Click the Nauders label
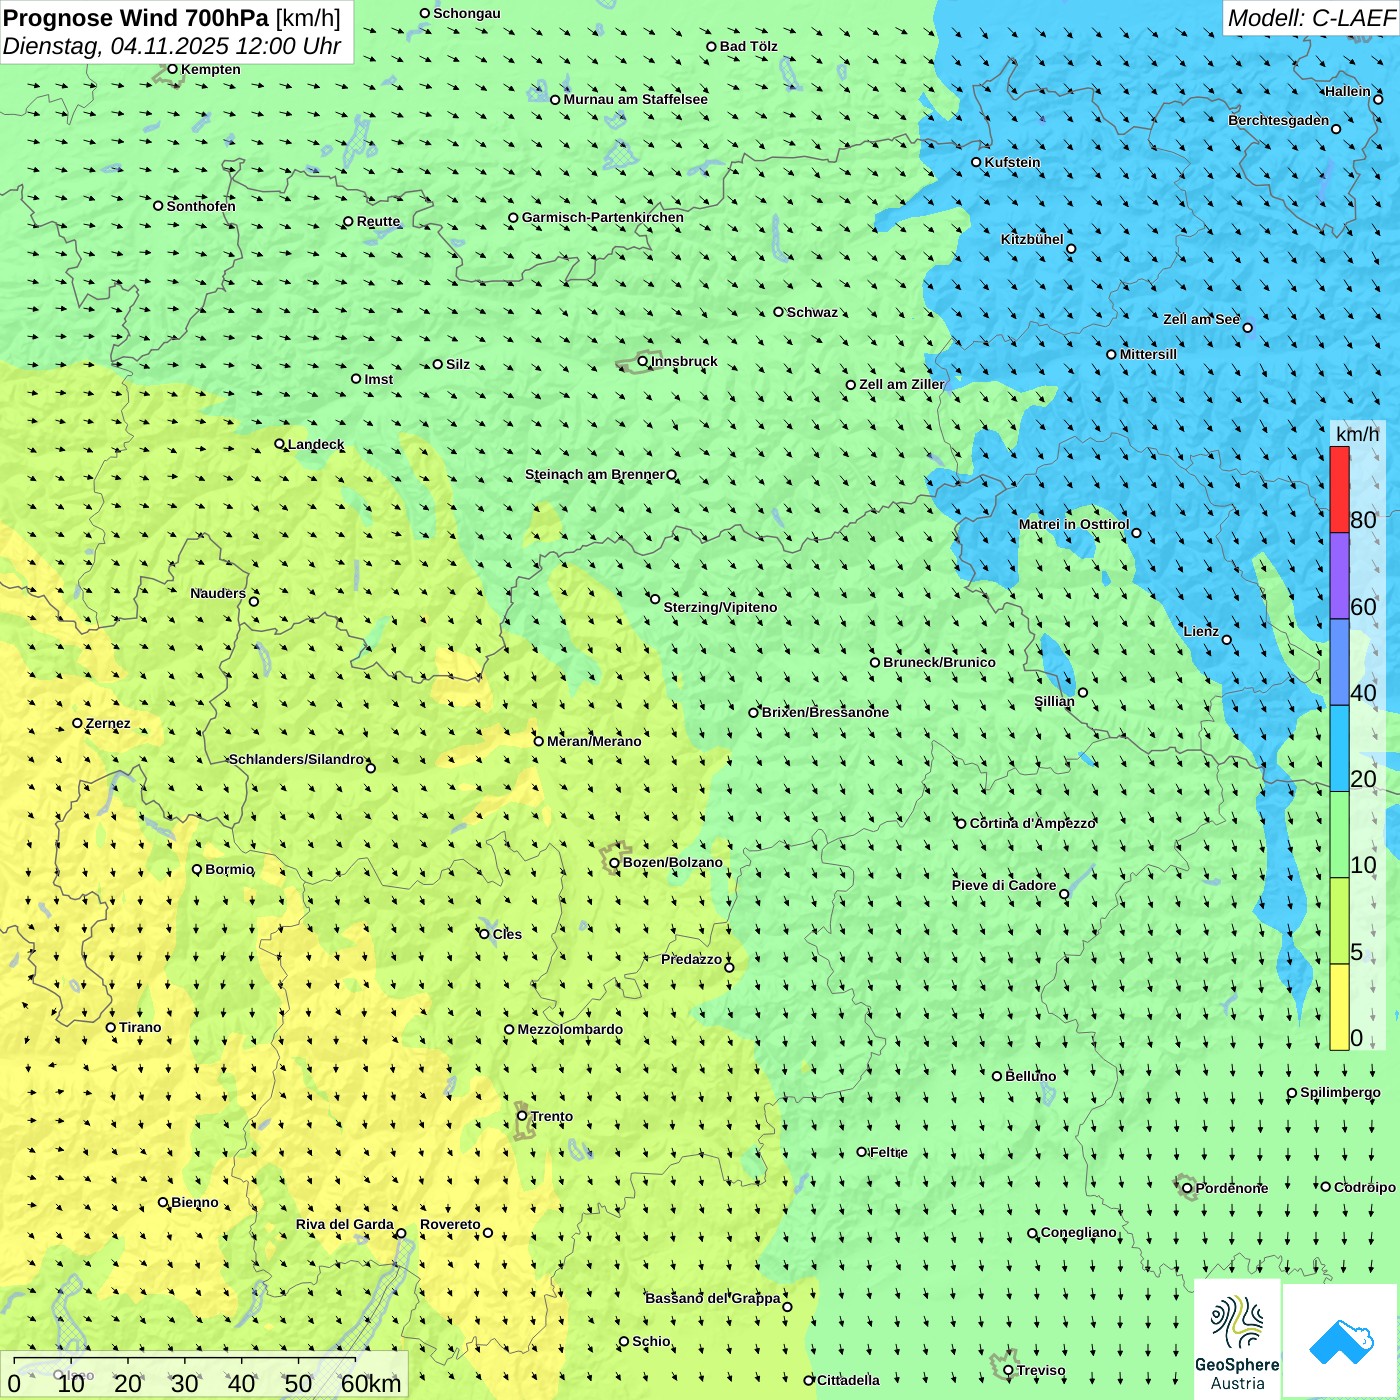 [x=218, y=593]
